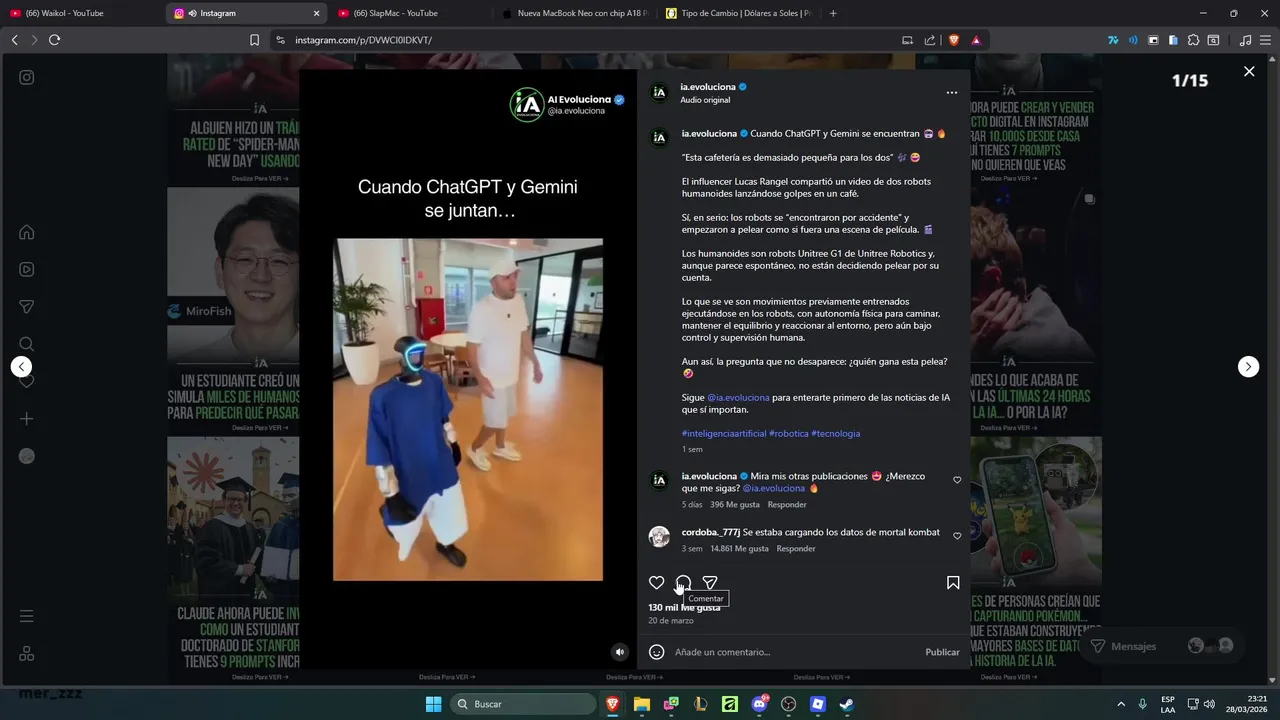Open Create new post plus icon
The image size is (1280, 720).
(x=27, y=419)
